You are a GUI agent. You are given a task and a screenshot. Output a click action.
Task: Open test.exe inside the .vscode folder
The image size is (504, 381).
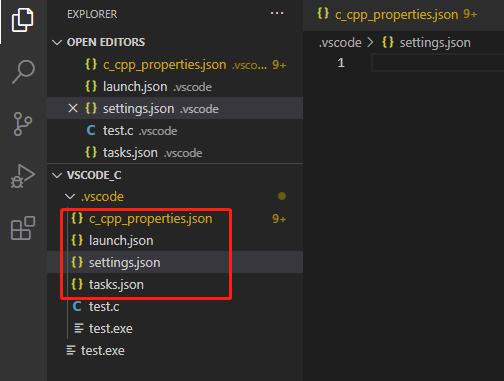175,328
